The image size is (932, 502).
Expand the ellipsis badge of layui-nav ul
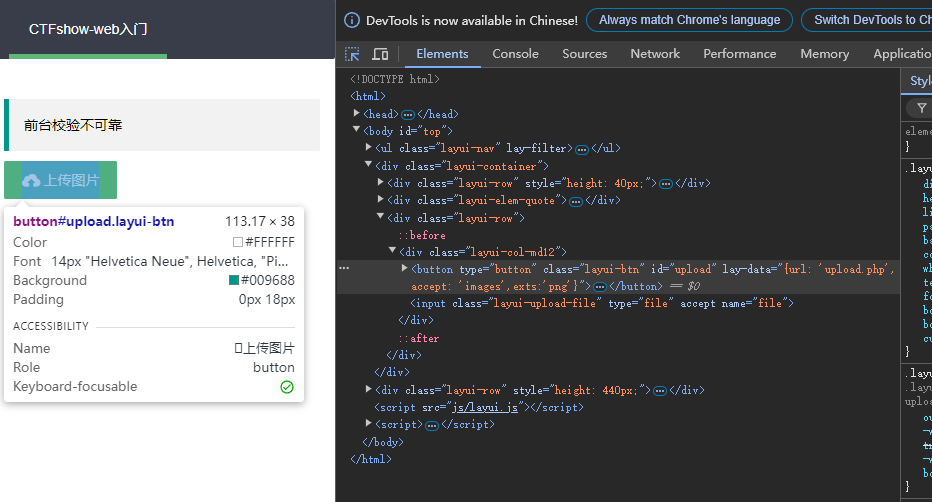tap(582, 149)
